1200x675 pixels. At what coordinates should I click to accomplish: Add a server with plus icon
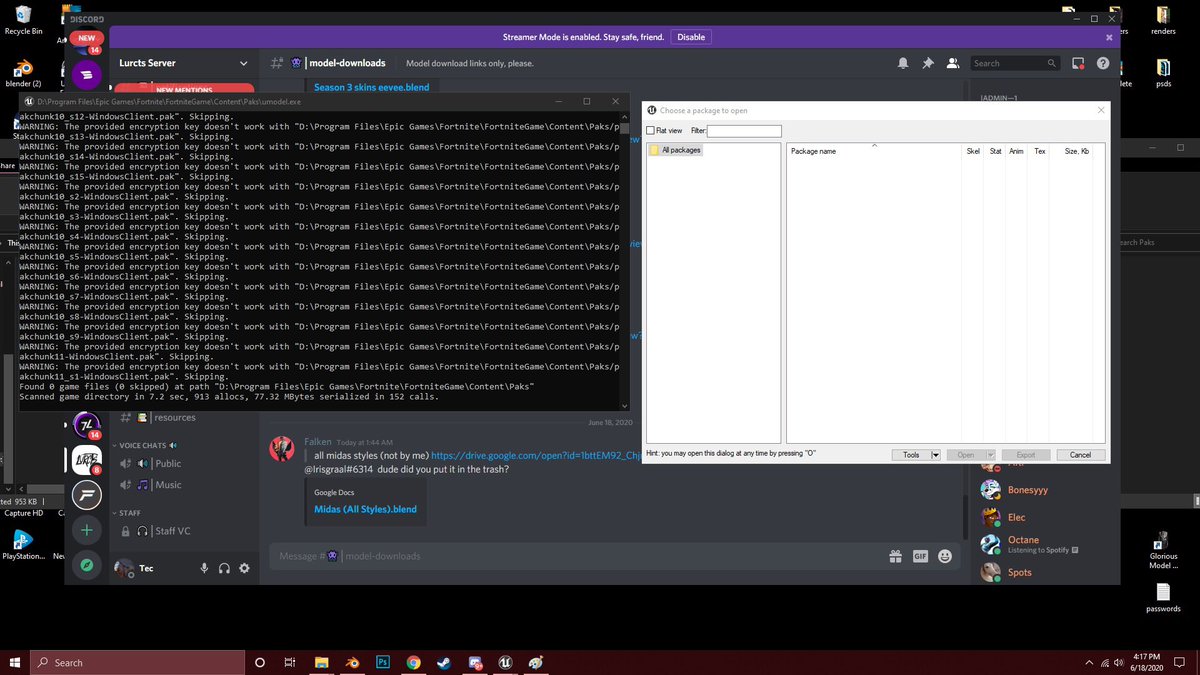87,530
